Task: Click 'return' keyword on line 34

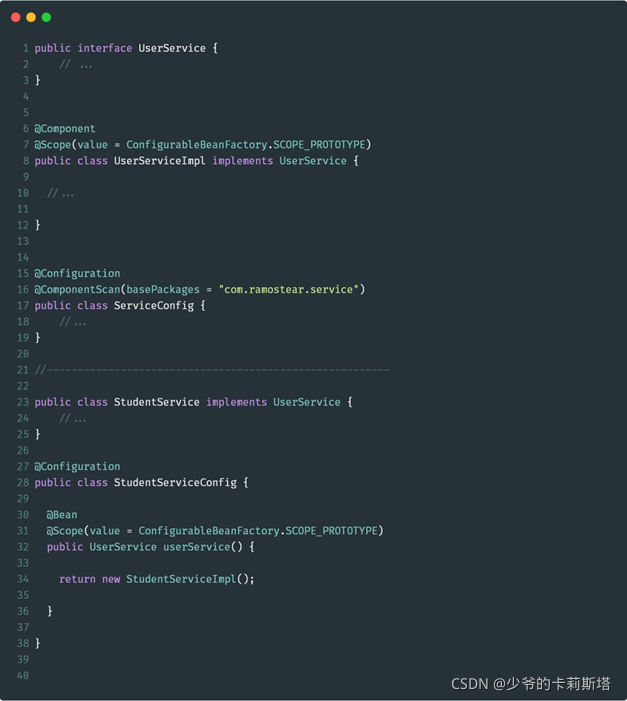Action: [x=77, y=579]
